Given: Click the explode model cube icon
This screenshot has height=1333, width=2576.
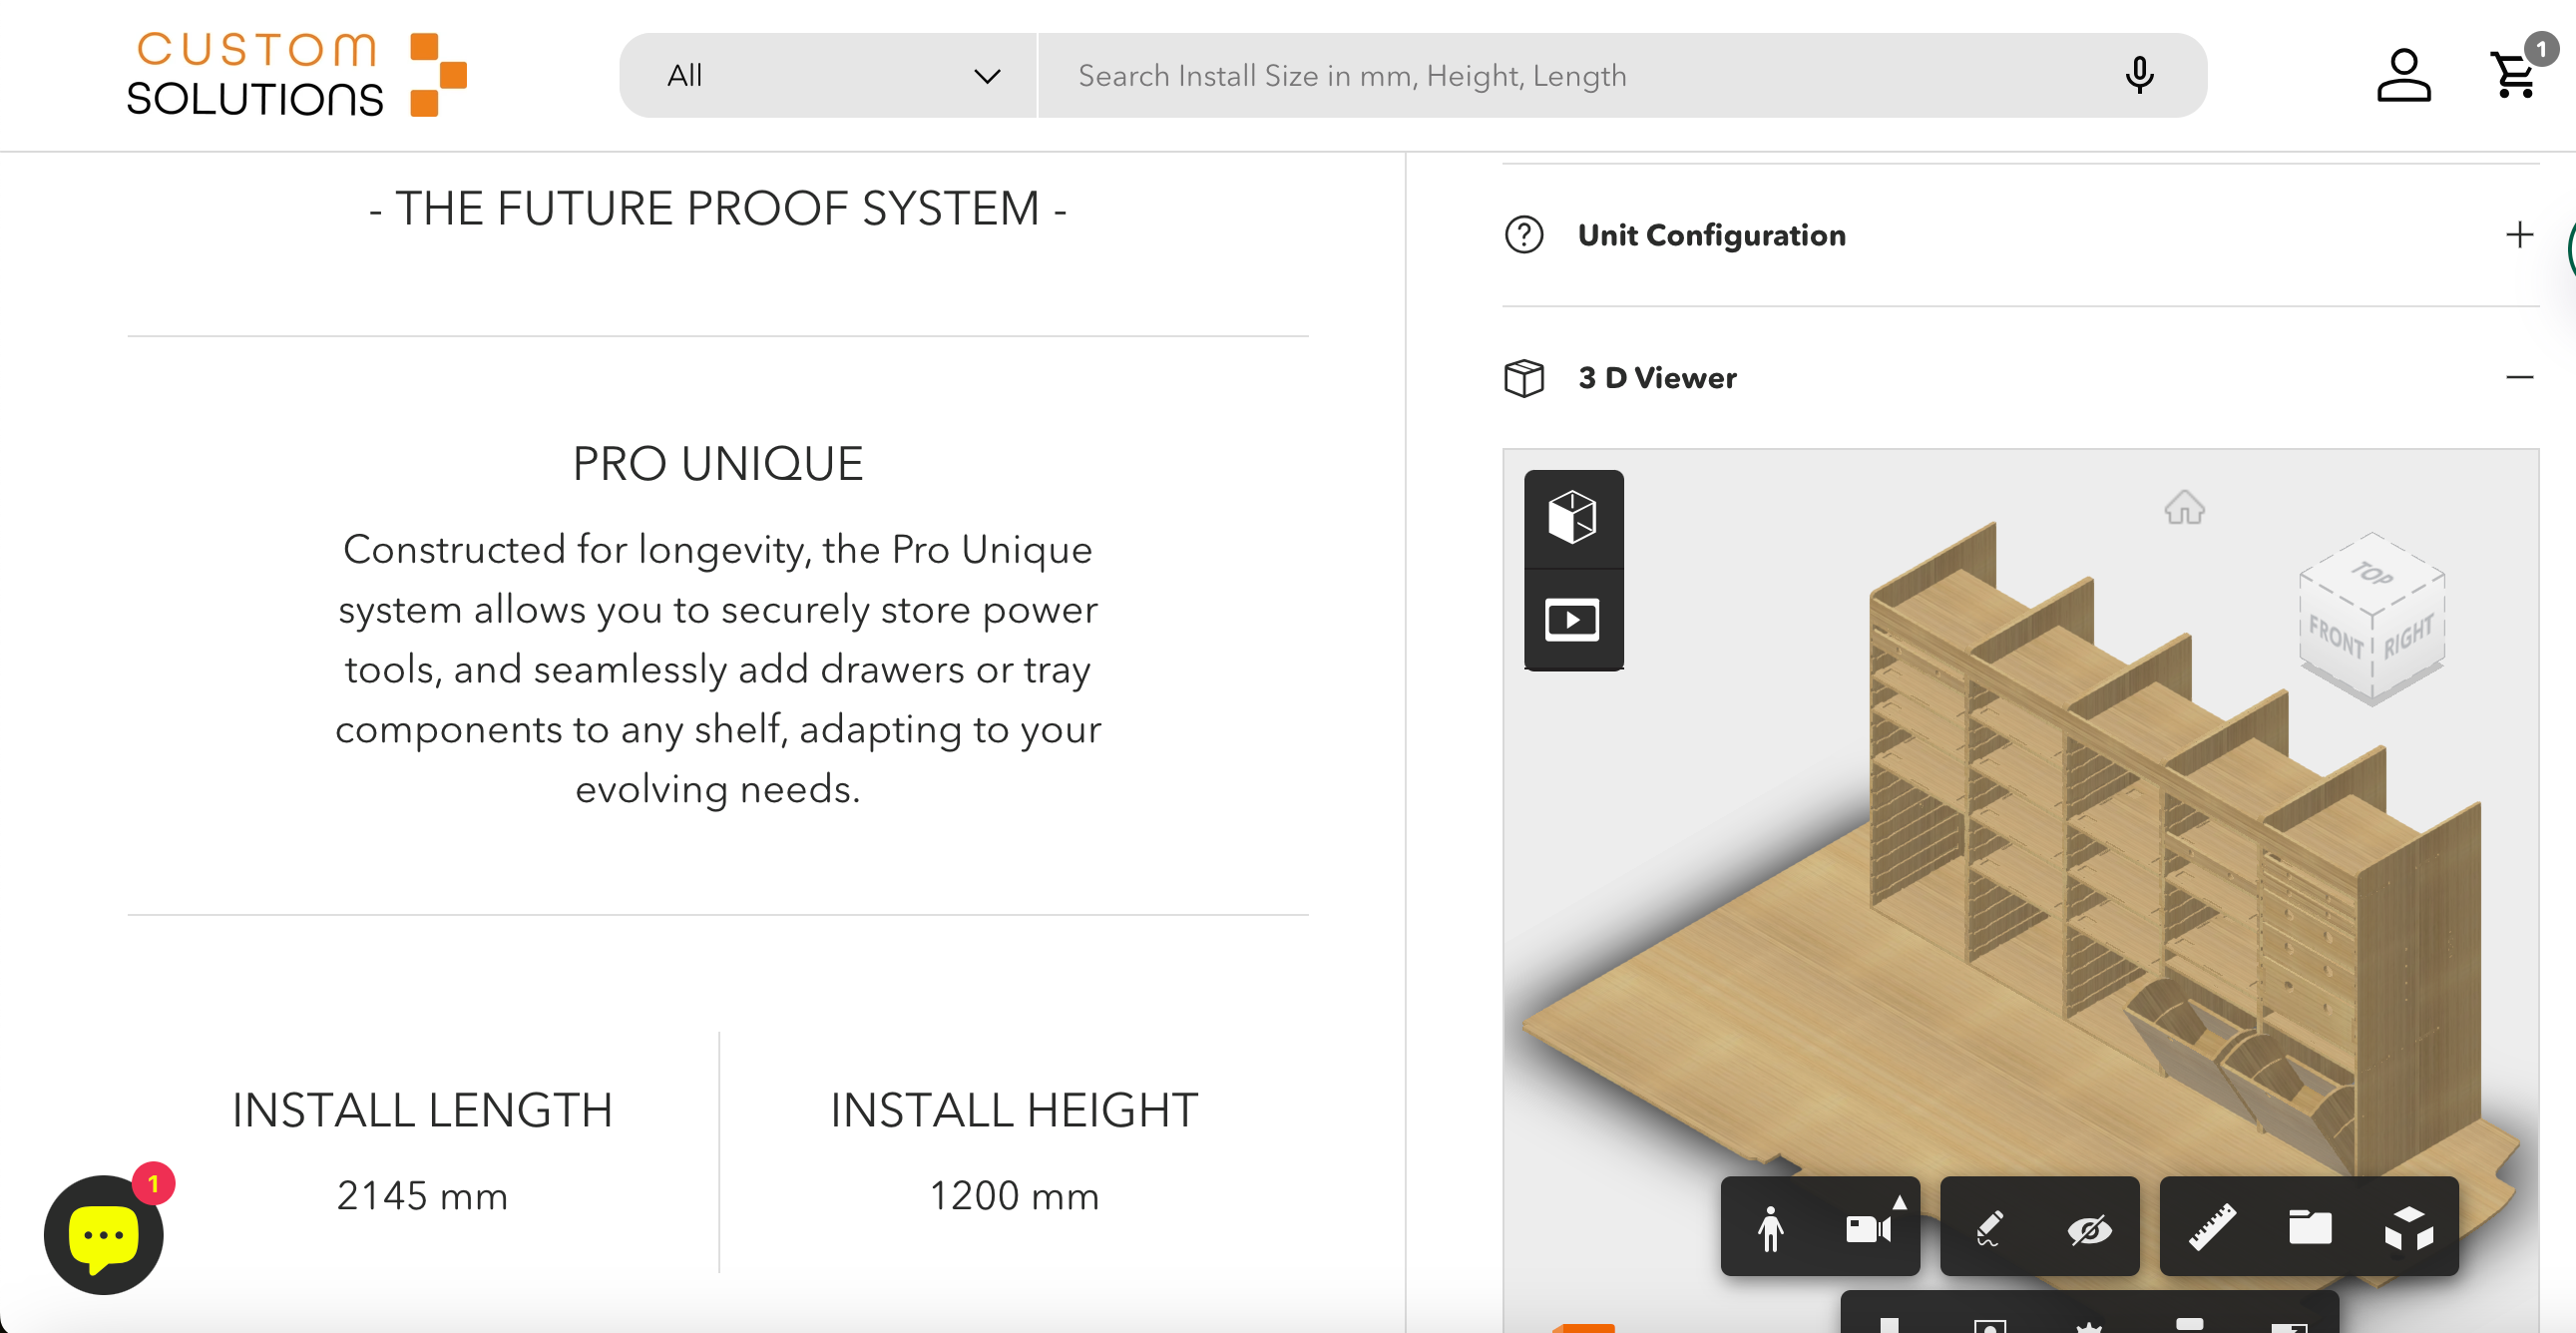Looking at the screenshot, I should pyautogui.click(x=2408, y=1228).
